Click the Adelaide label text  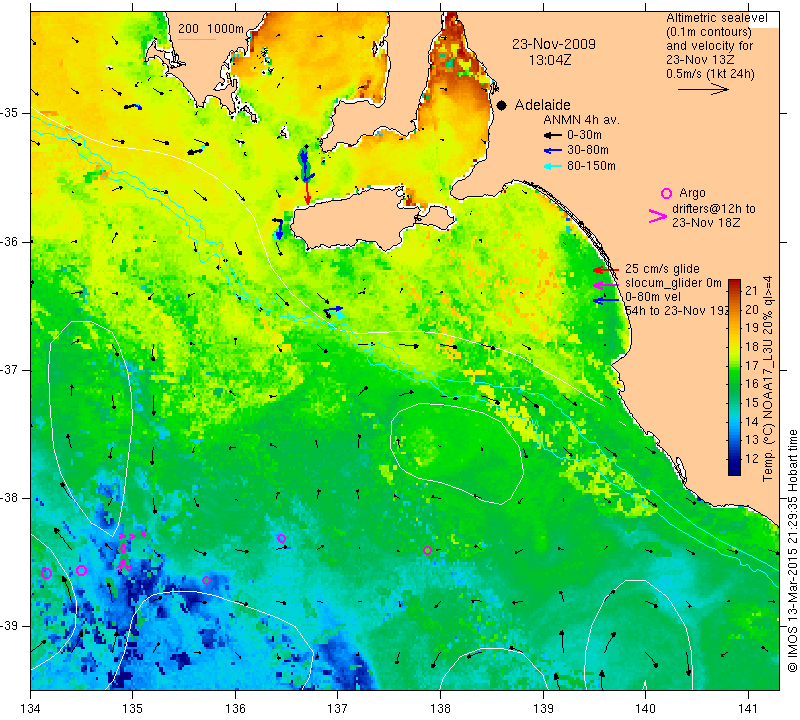pyautogui.click(x=542, y=105)
